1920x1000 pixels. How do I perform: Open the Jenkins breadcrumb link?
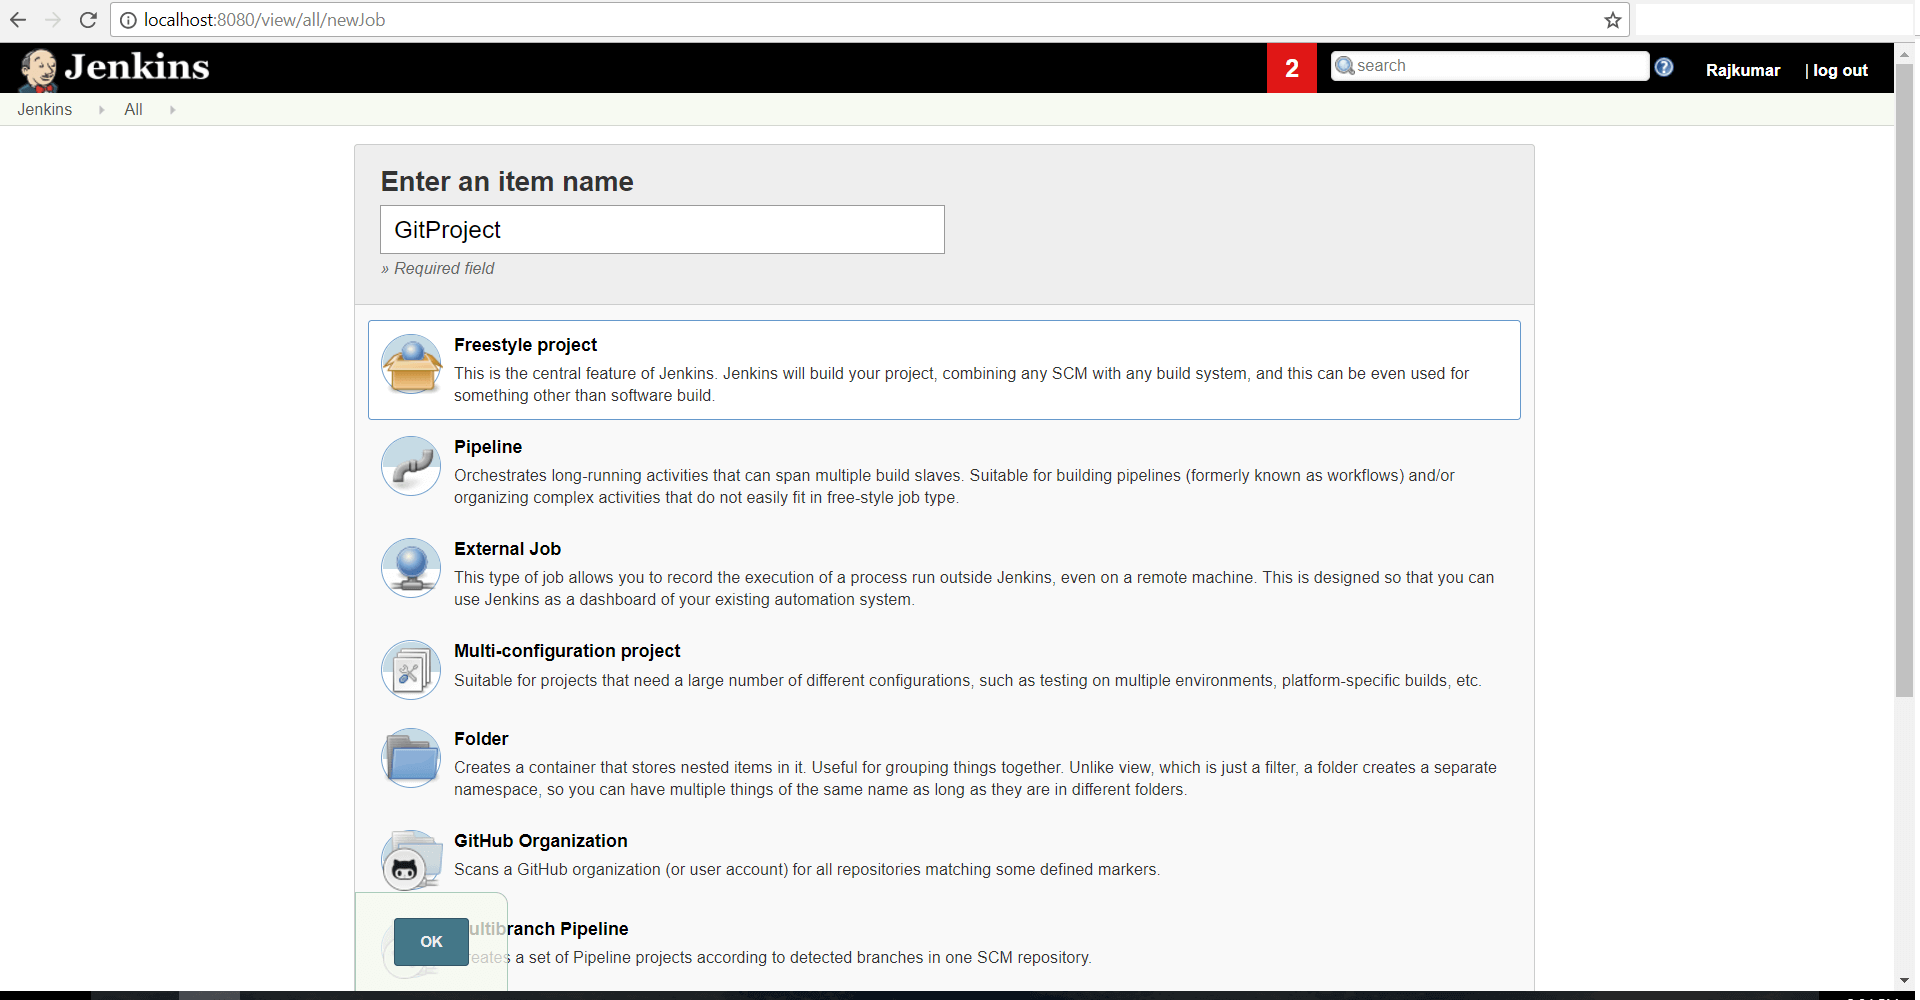pyautogui.click(x=44, y=109)
